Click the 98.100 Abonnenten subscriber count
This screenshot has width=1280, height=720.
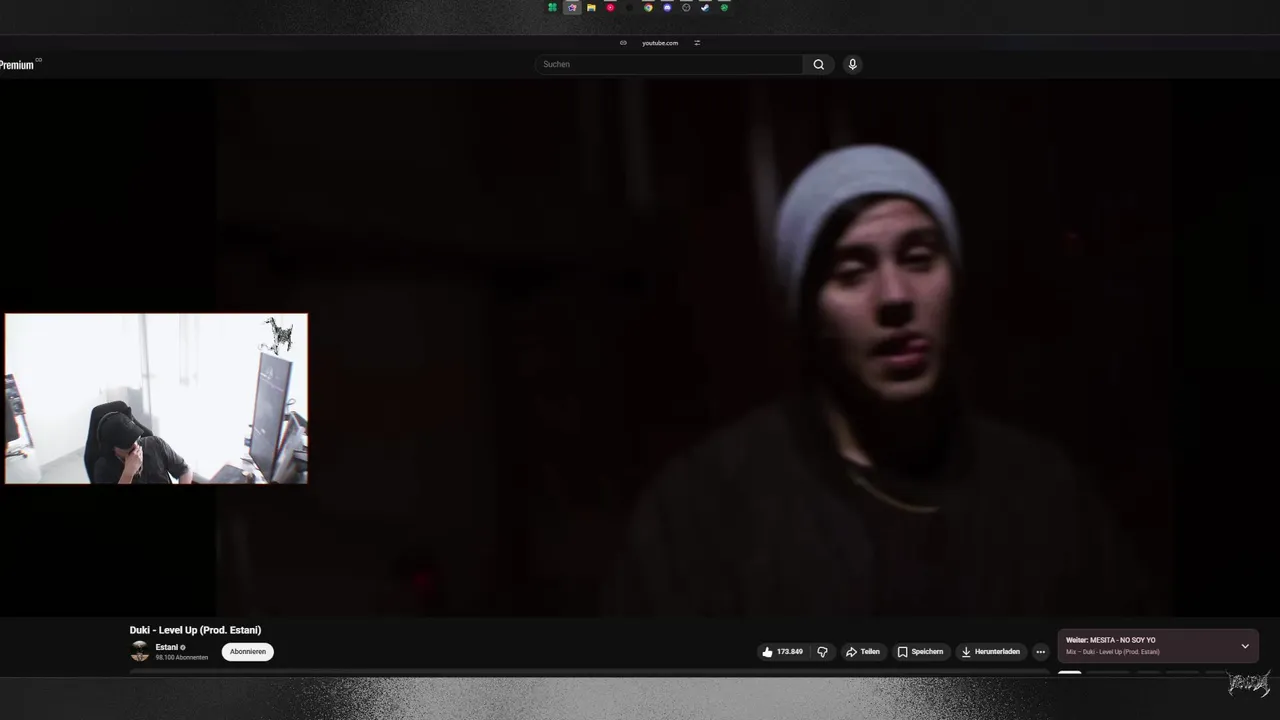182,657
